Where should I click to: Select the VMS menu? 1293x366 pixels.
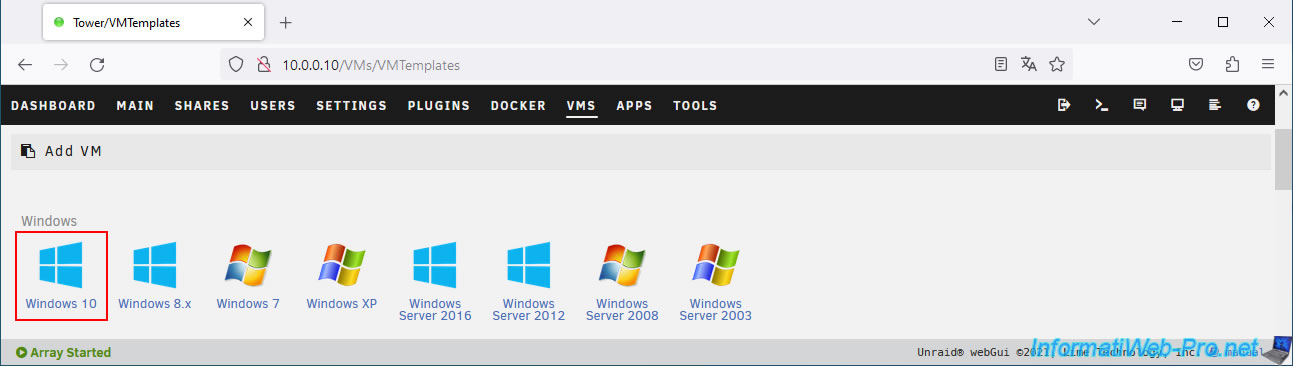(581, 105)
